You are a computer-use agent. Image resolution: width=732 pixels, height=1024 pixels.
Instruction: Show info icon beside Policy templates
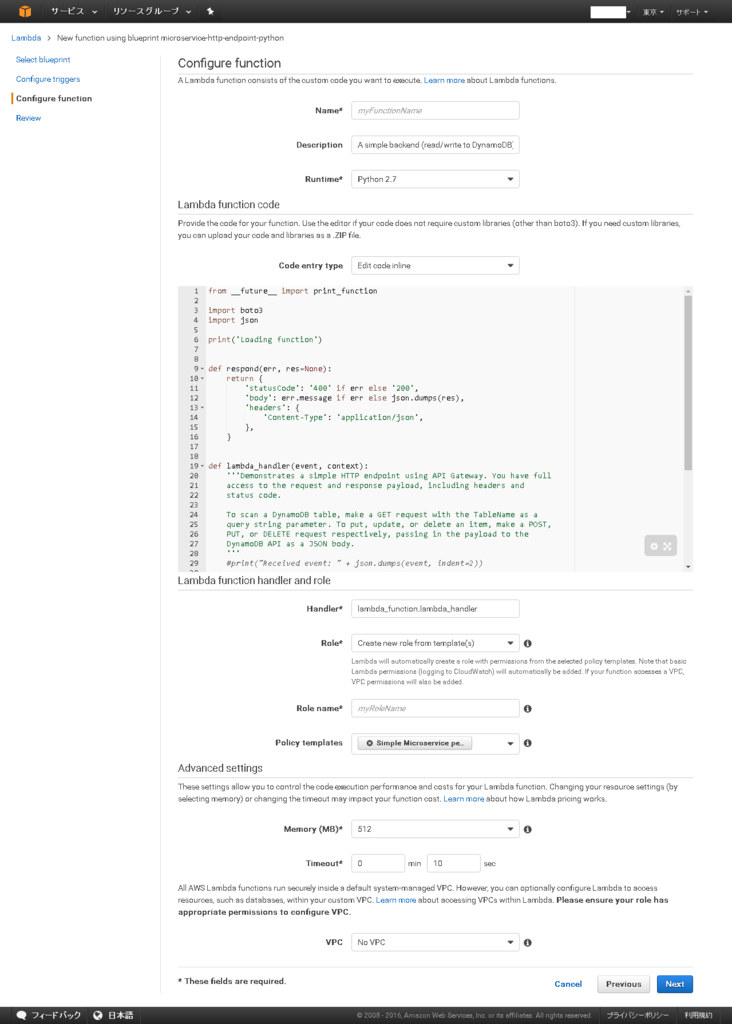click(528, 743)
